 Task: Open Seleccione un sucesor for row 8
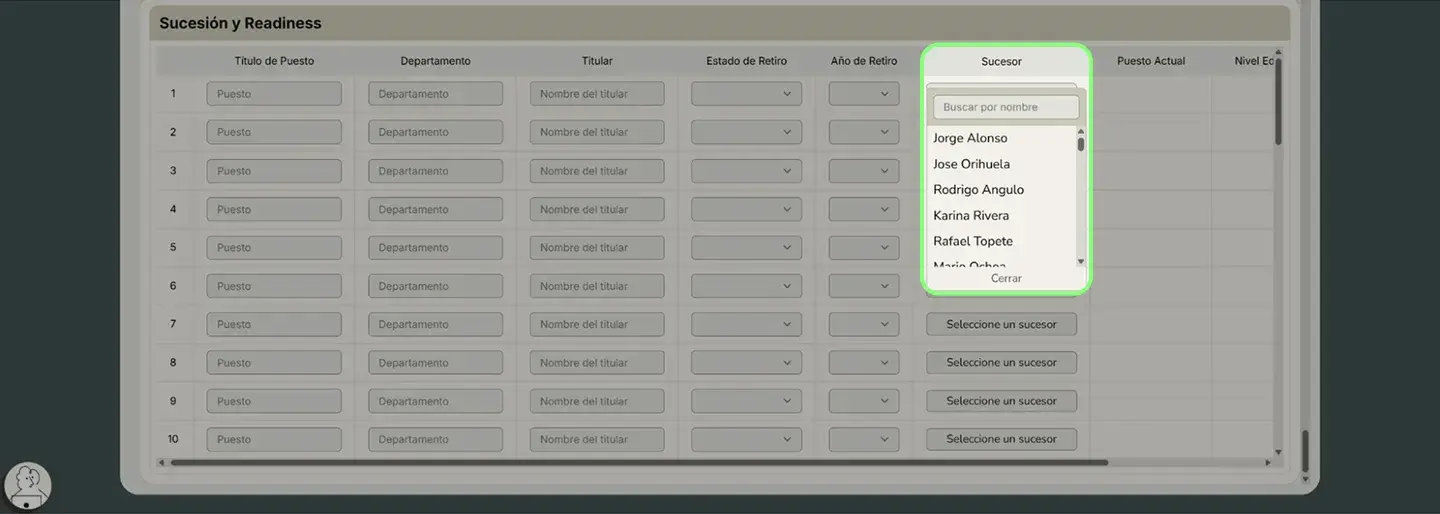pos(1001,362)
